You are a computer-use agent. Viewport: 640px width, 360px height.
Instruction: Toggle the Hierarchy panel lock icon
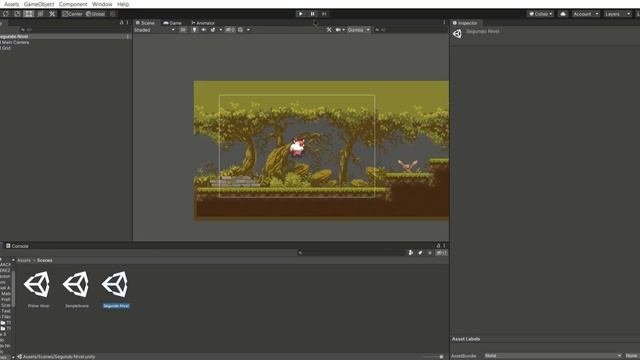click(x=121, y=22)
